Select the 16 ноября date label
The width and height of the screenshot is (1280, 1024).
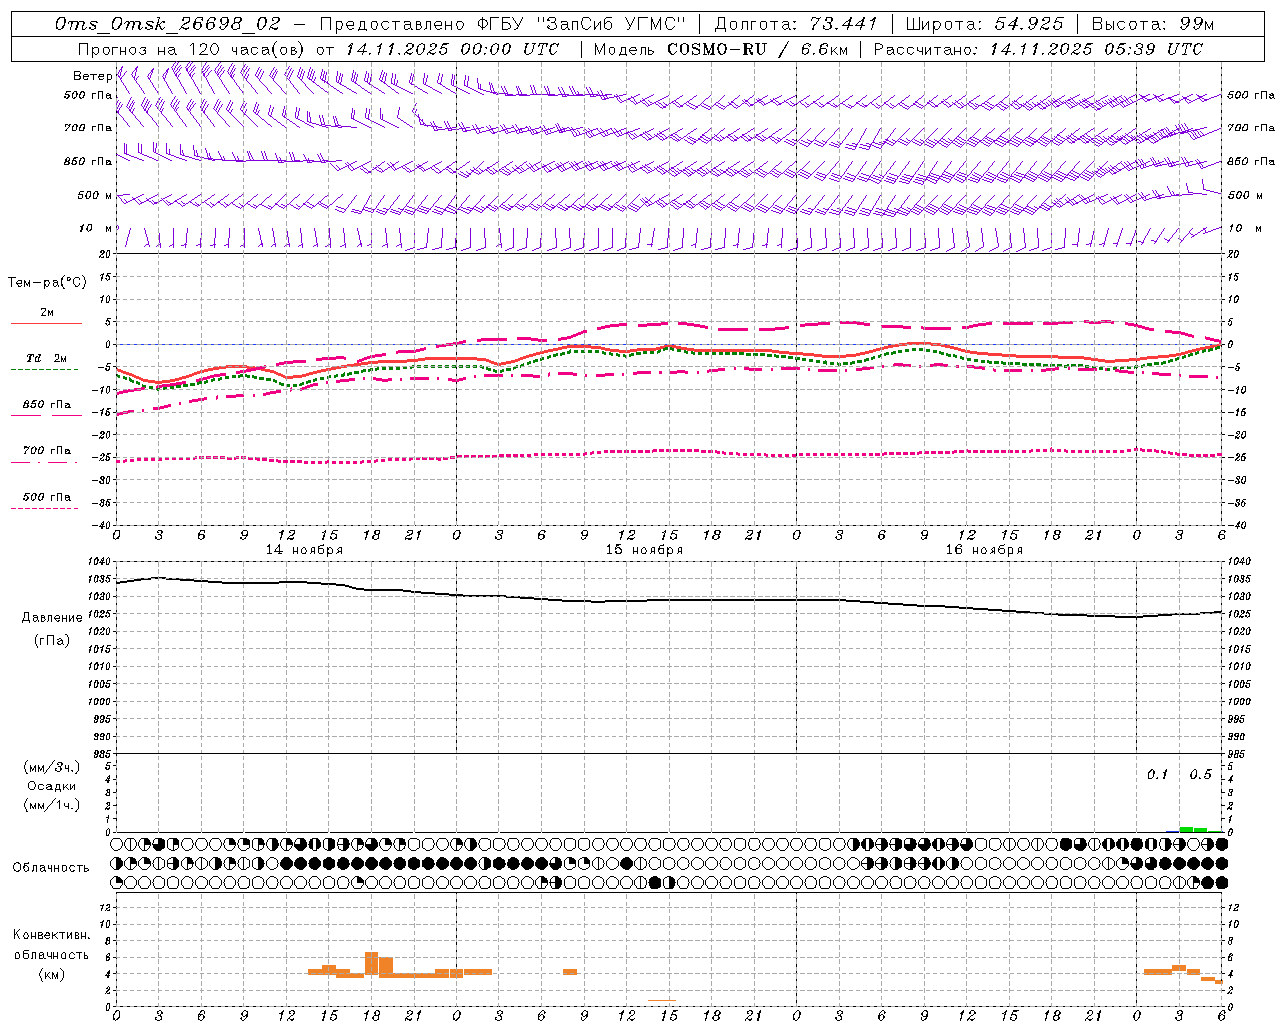pos(984,550)
